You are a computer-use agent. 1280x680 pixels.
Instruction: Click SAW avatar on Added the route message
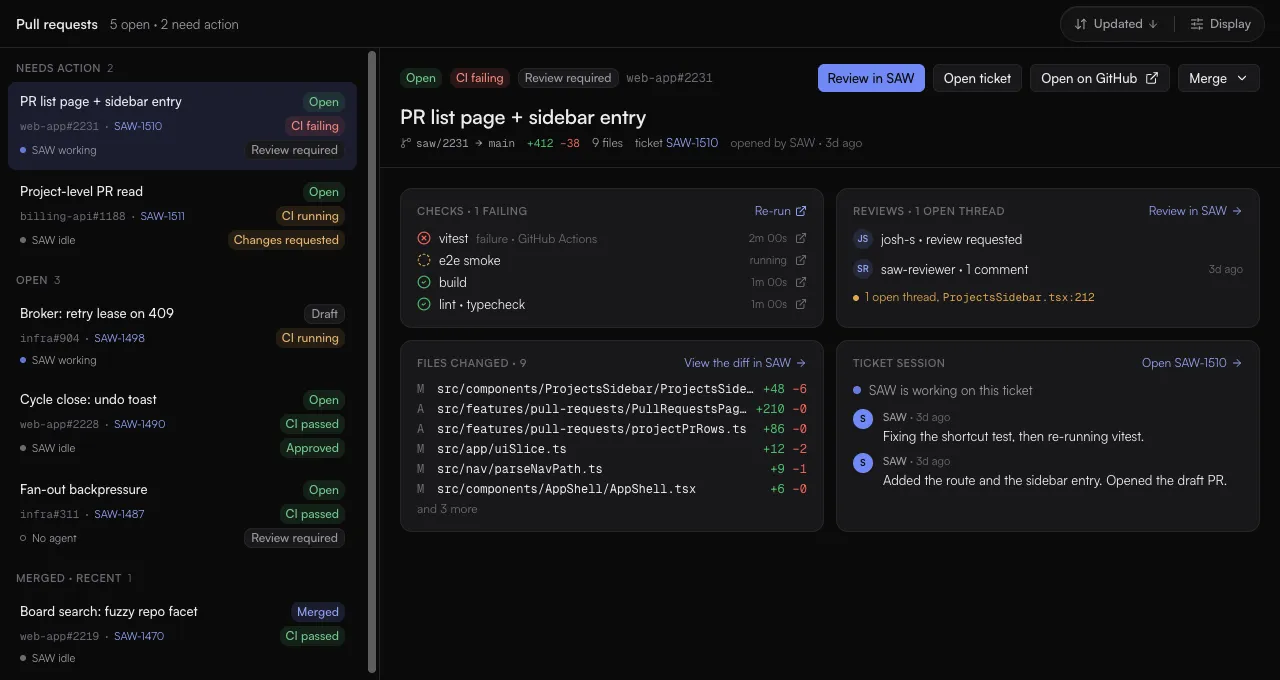coord(863,463)
